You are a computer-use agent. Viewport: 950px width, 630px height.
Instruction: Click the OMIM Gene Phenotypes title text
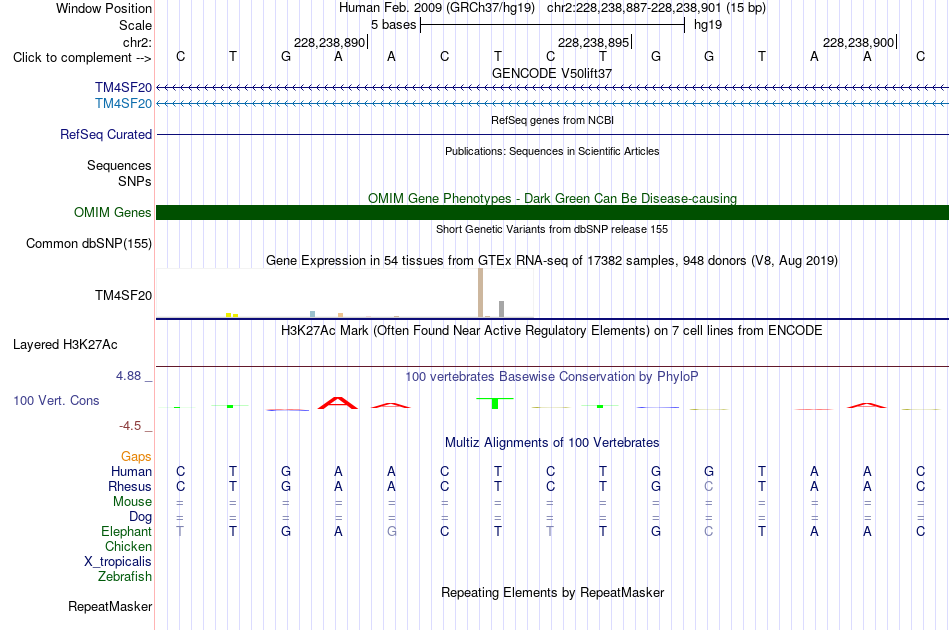(x=553, y=199)
